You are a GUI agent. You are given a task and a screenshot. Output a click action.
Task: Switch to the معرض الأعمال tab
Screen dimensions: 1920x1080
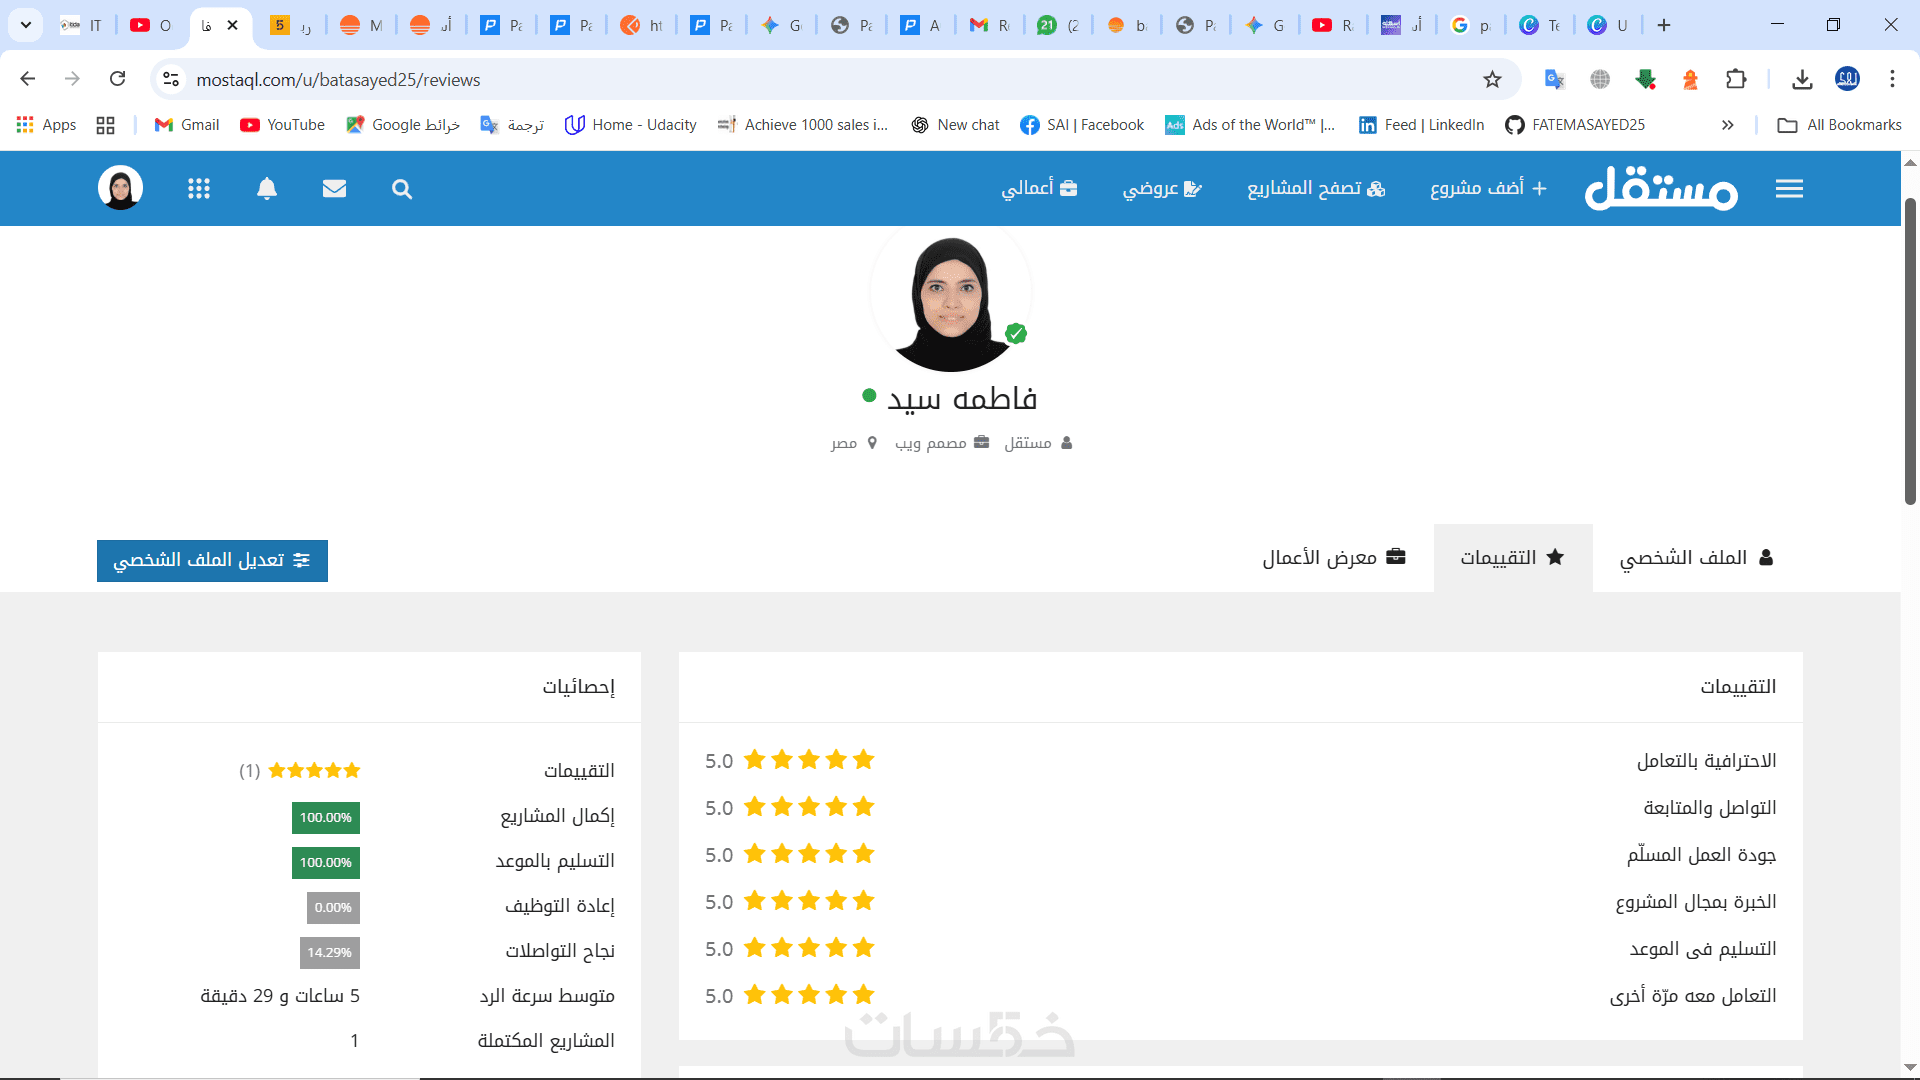point(1333,558)
